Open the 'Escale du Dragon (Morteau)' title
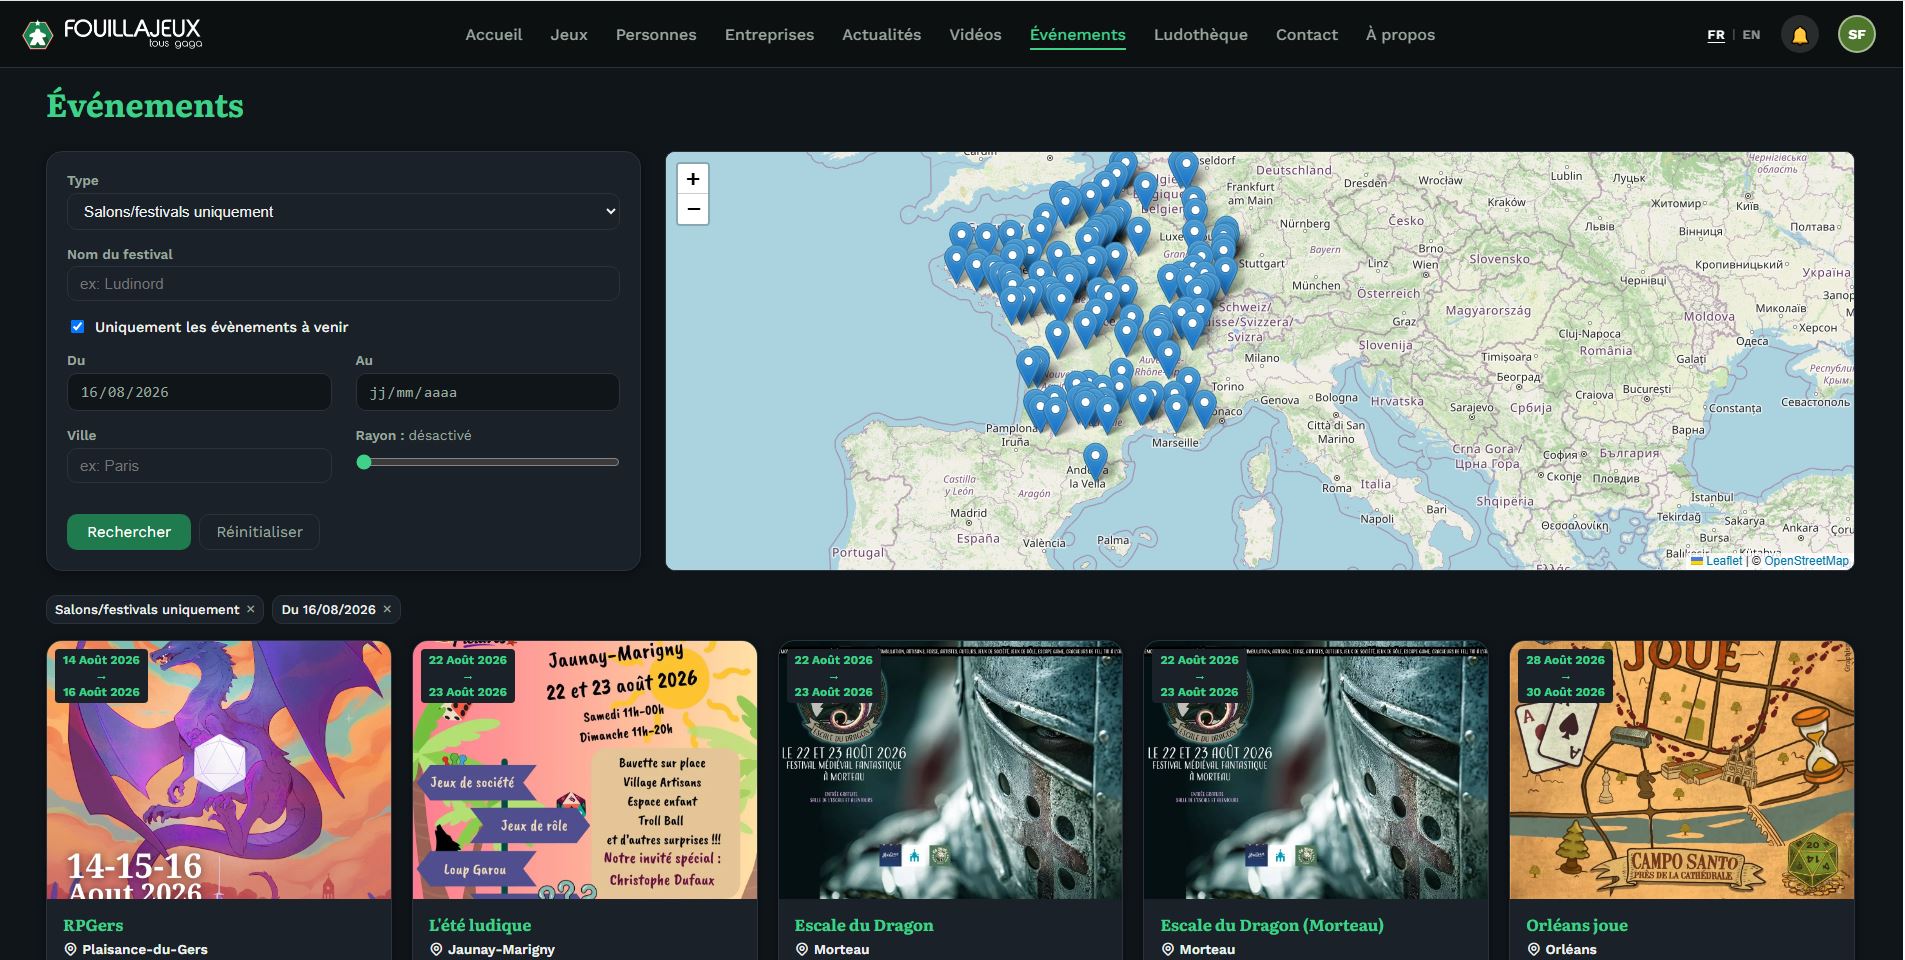This screenshot has height=960, width=1905. (1272, 925)
